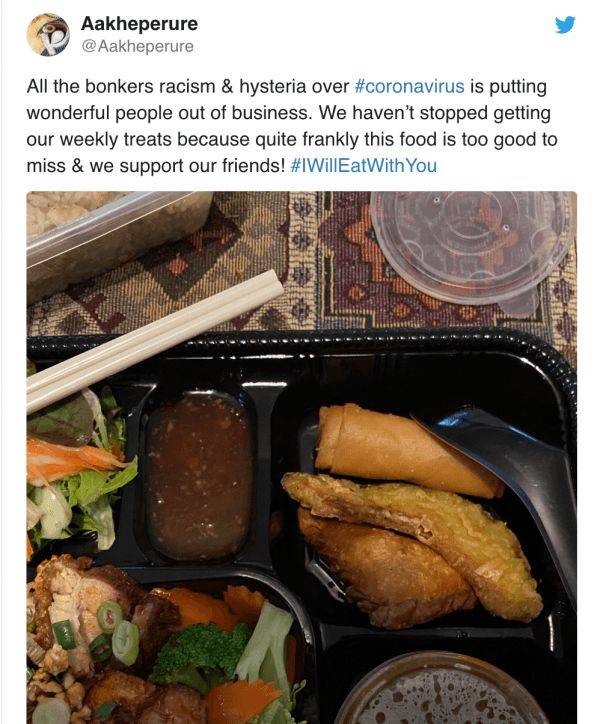
Task: Visit the @Aakheperure handle link
Action: point(137,46)
